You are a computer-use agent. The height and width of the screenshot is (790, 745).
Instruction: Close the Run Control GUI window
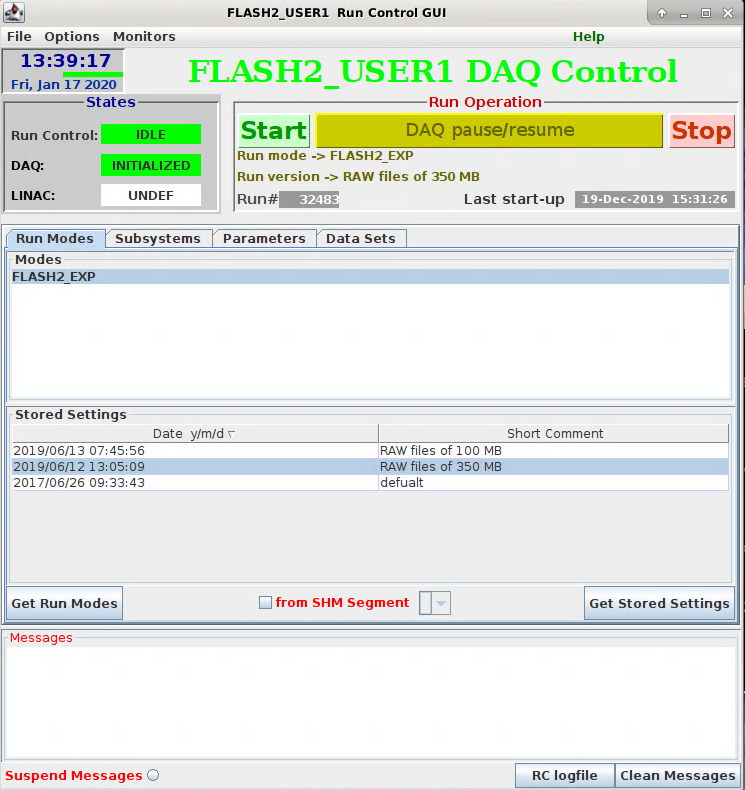[728, 13]
